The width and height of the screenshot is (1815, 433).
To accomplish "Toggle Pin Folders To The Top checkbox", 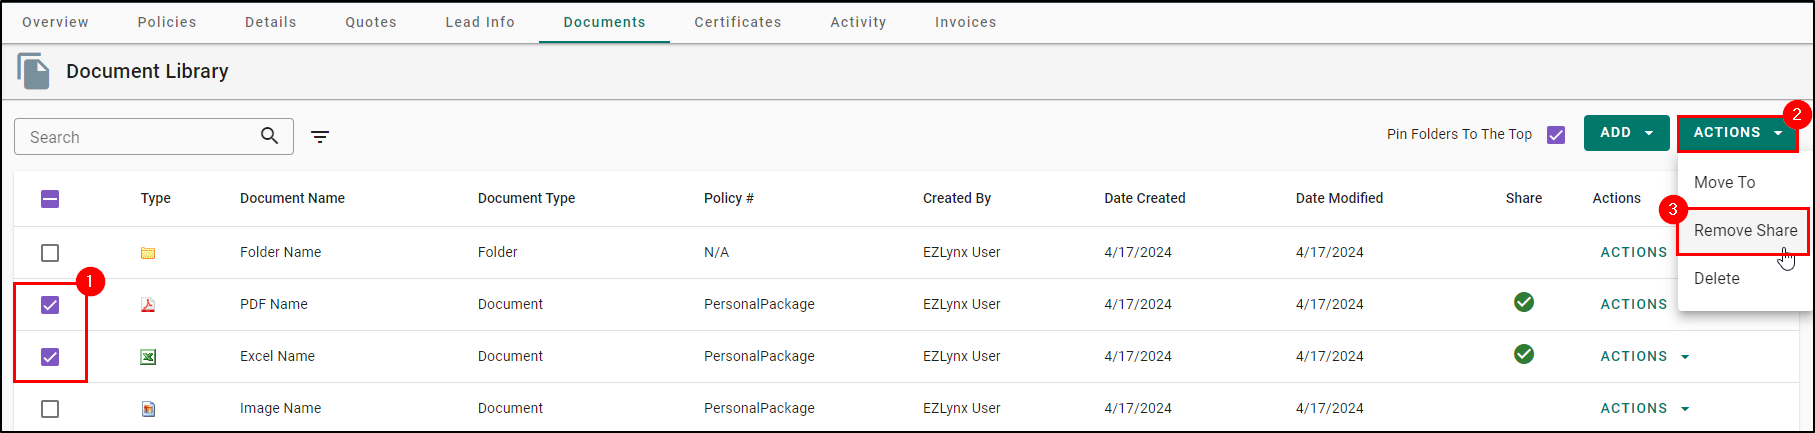I will 1556,135.
